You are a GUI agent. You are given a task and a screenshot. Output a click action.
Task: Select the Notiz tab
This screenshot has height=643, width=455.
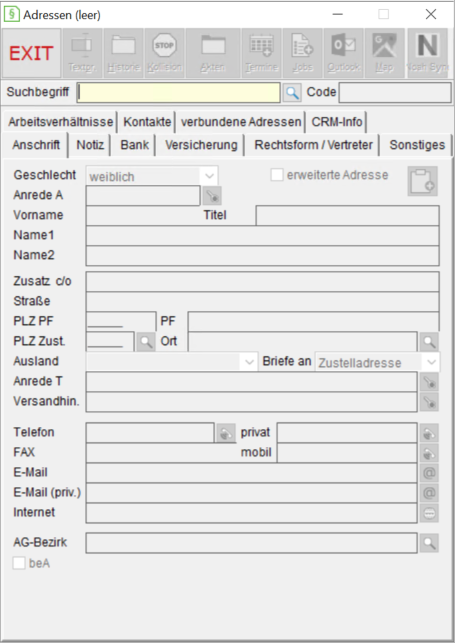[90, 145]
